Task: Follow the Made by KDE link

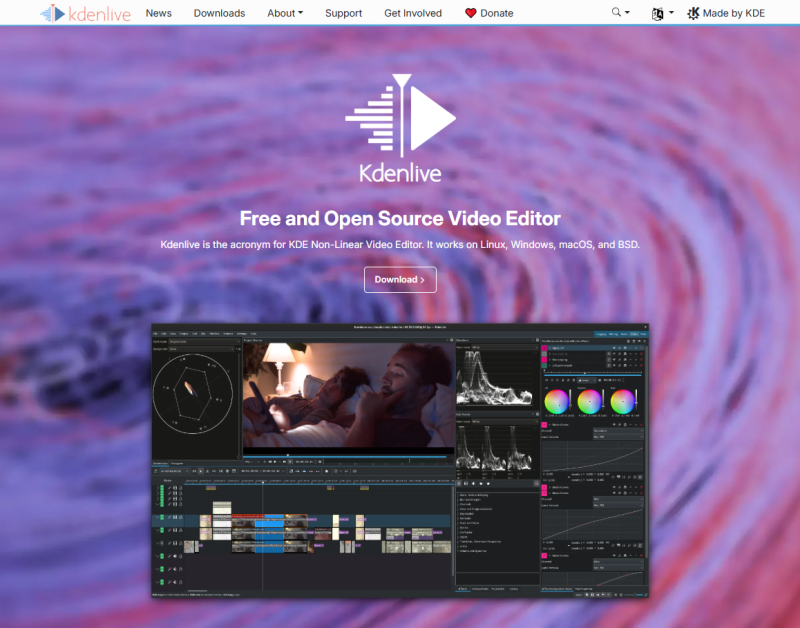Action: (726, 13)
